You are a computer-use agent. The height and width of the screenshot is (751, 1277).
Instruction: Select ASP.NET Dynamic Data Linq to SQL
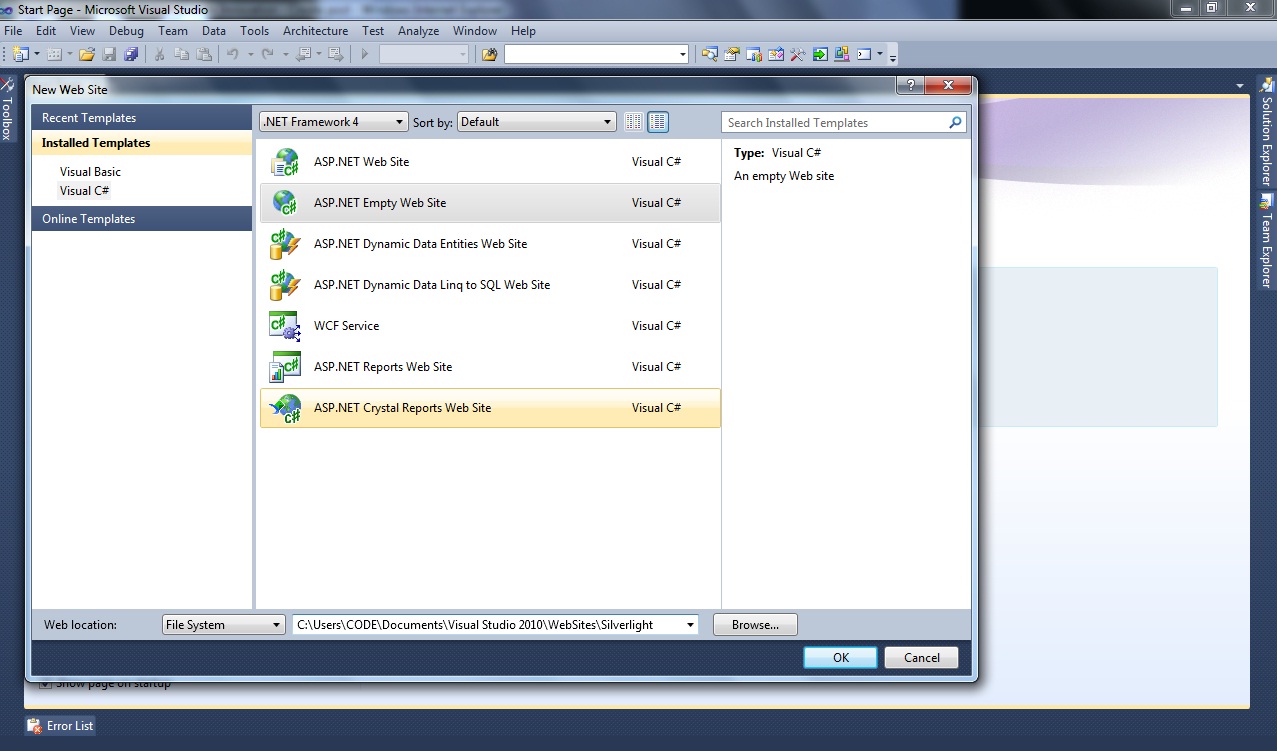point(490,285)
